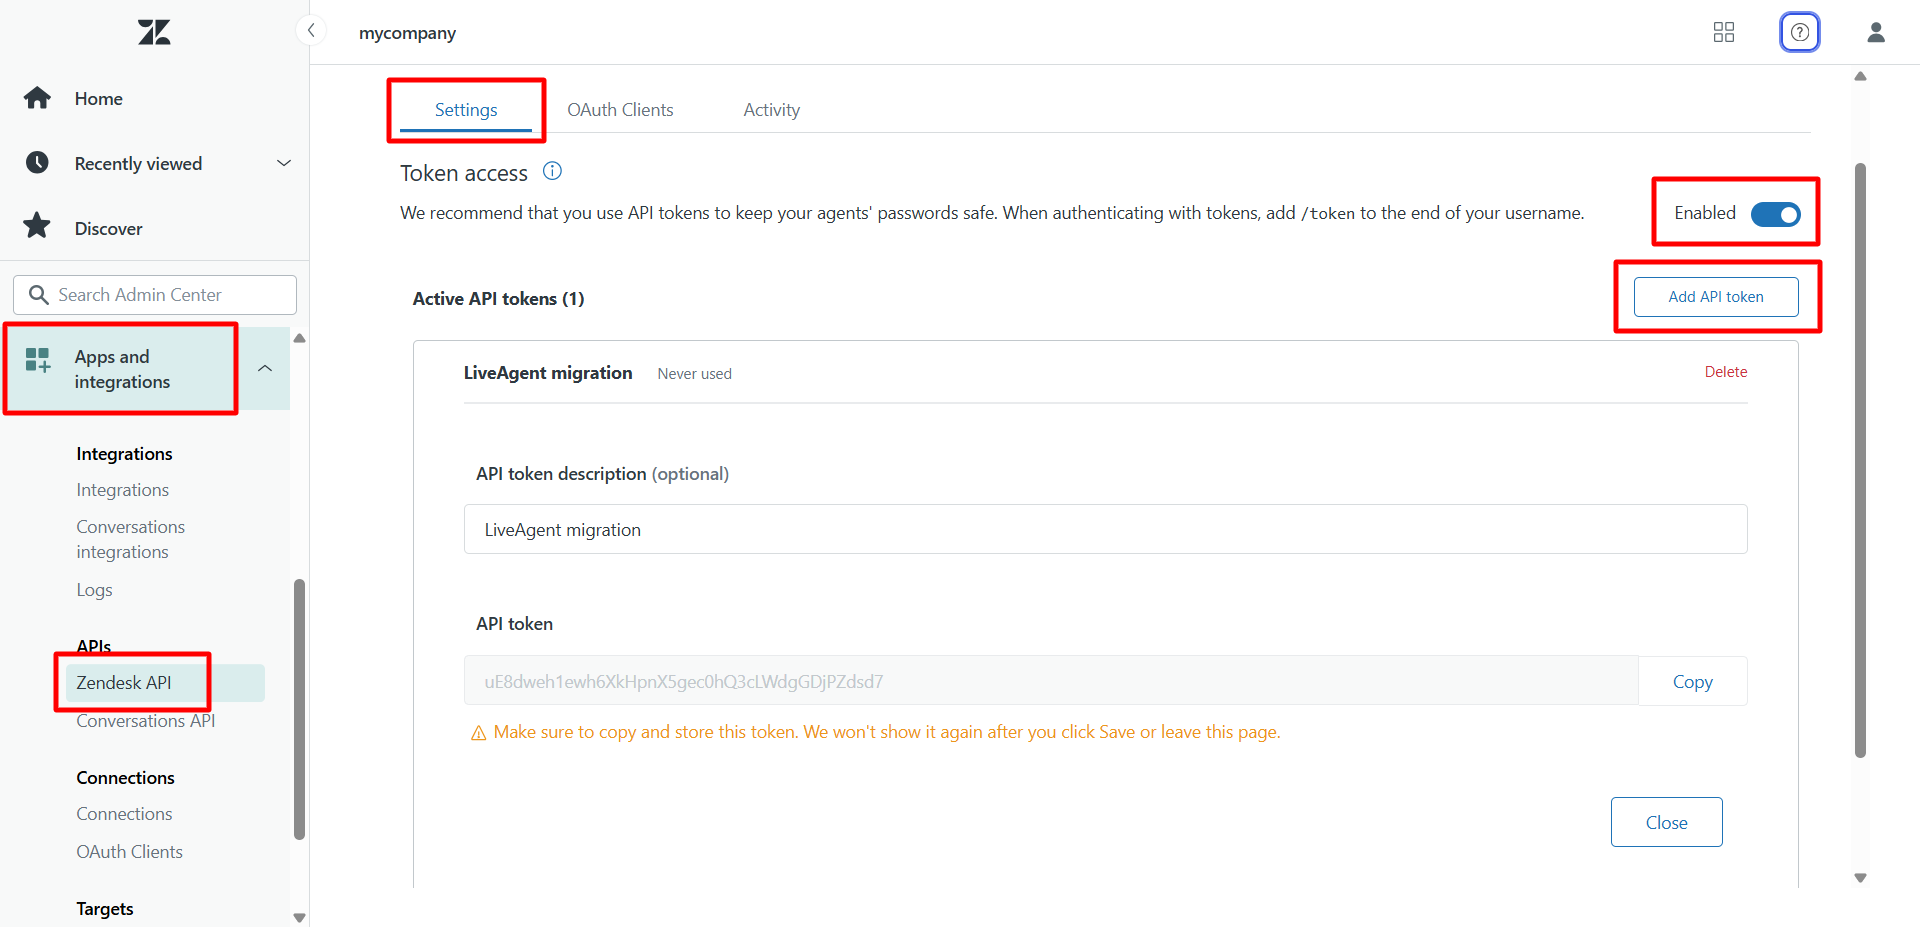Open the user profile icon
The width and height of the screenshot is (1920, 927).
pos(1875,32)
